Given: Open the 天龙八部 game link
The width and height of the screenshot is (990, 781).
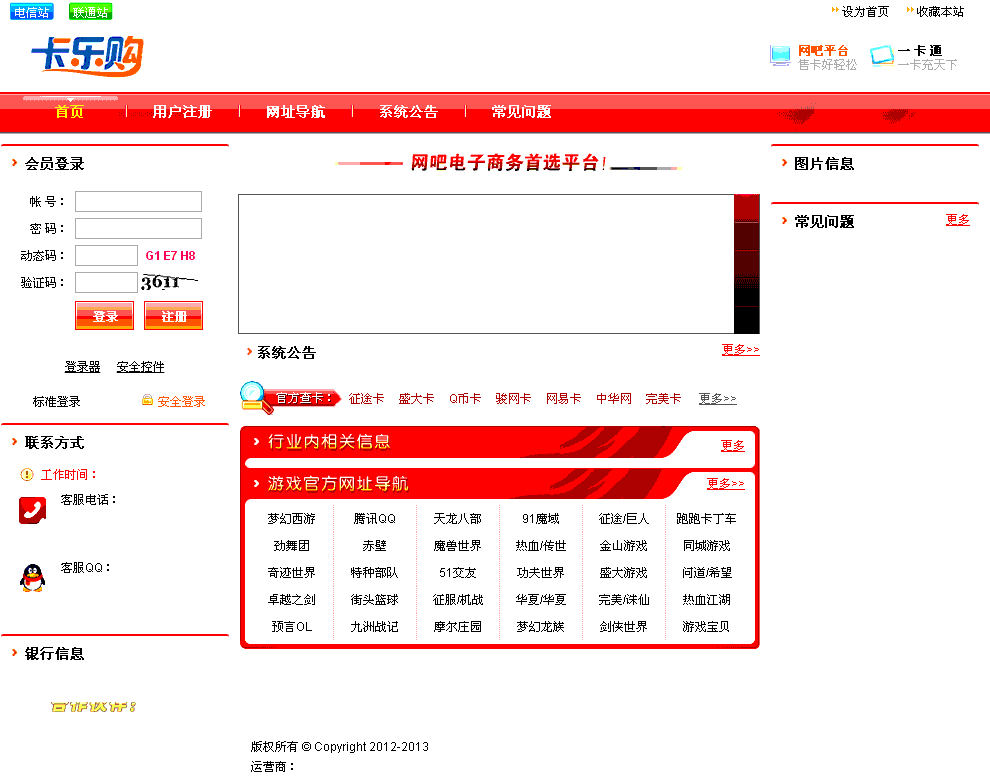Looking at the screenshot, I should 457,518.
